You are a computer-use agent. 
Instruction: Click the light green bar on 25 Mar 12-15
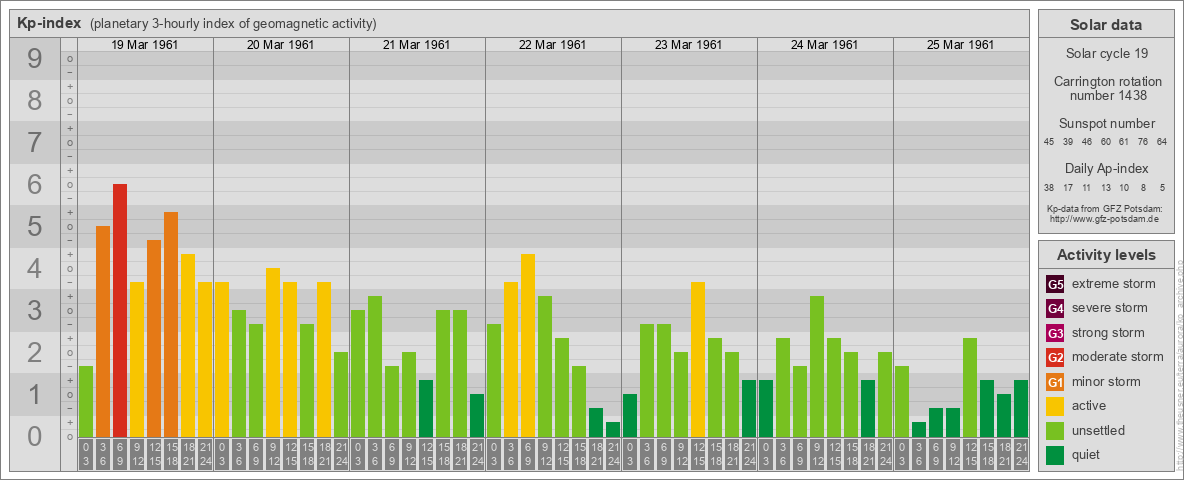970,388
